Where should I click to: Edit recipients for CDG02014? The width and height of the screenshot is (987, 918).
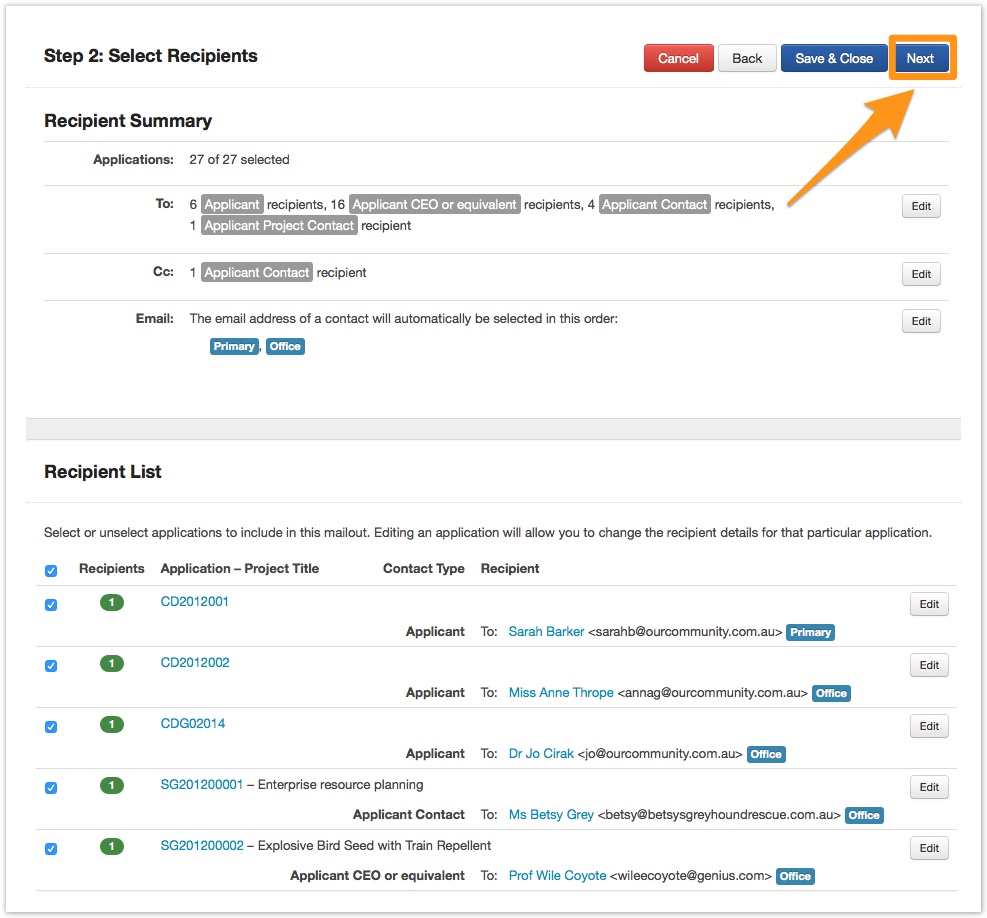pyautogui.click(x=929, y=726)
